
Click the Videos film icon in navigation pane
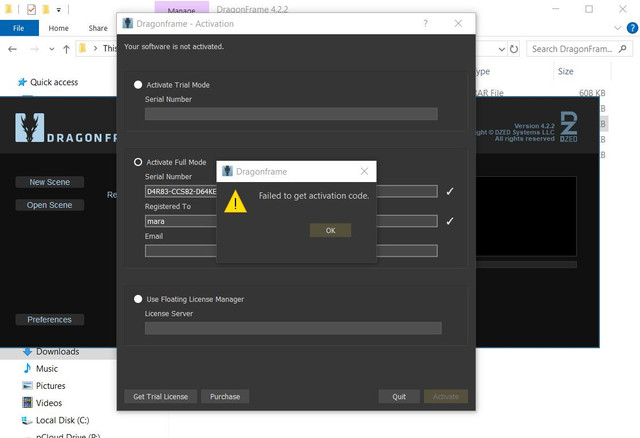pos(27,402)
